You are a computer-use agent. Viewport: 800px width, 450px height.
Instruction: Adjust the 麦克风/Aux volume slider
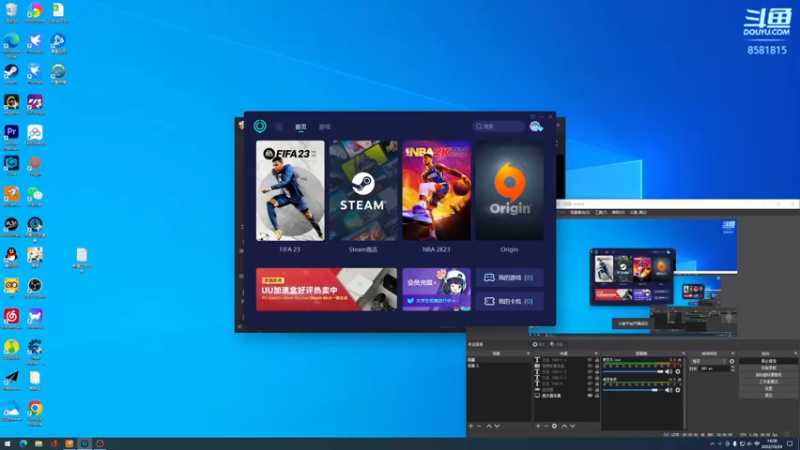point(633,371)
